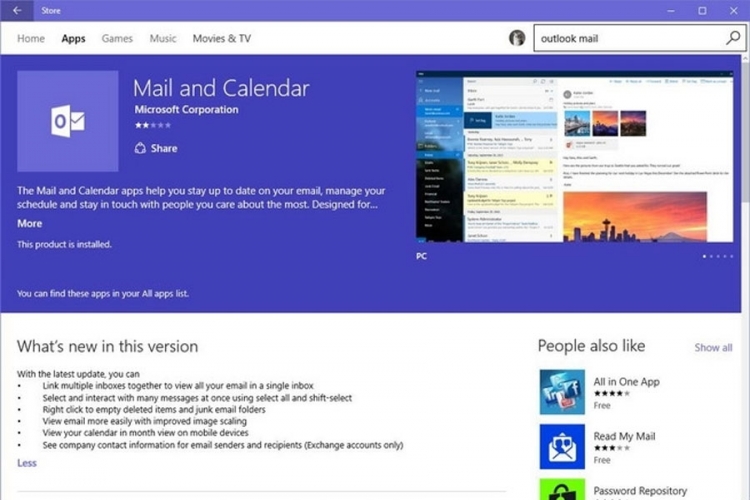Select the Apps tab

click(x=73, y=38)
